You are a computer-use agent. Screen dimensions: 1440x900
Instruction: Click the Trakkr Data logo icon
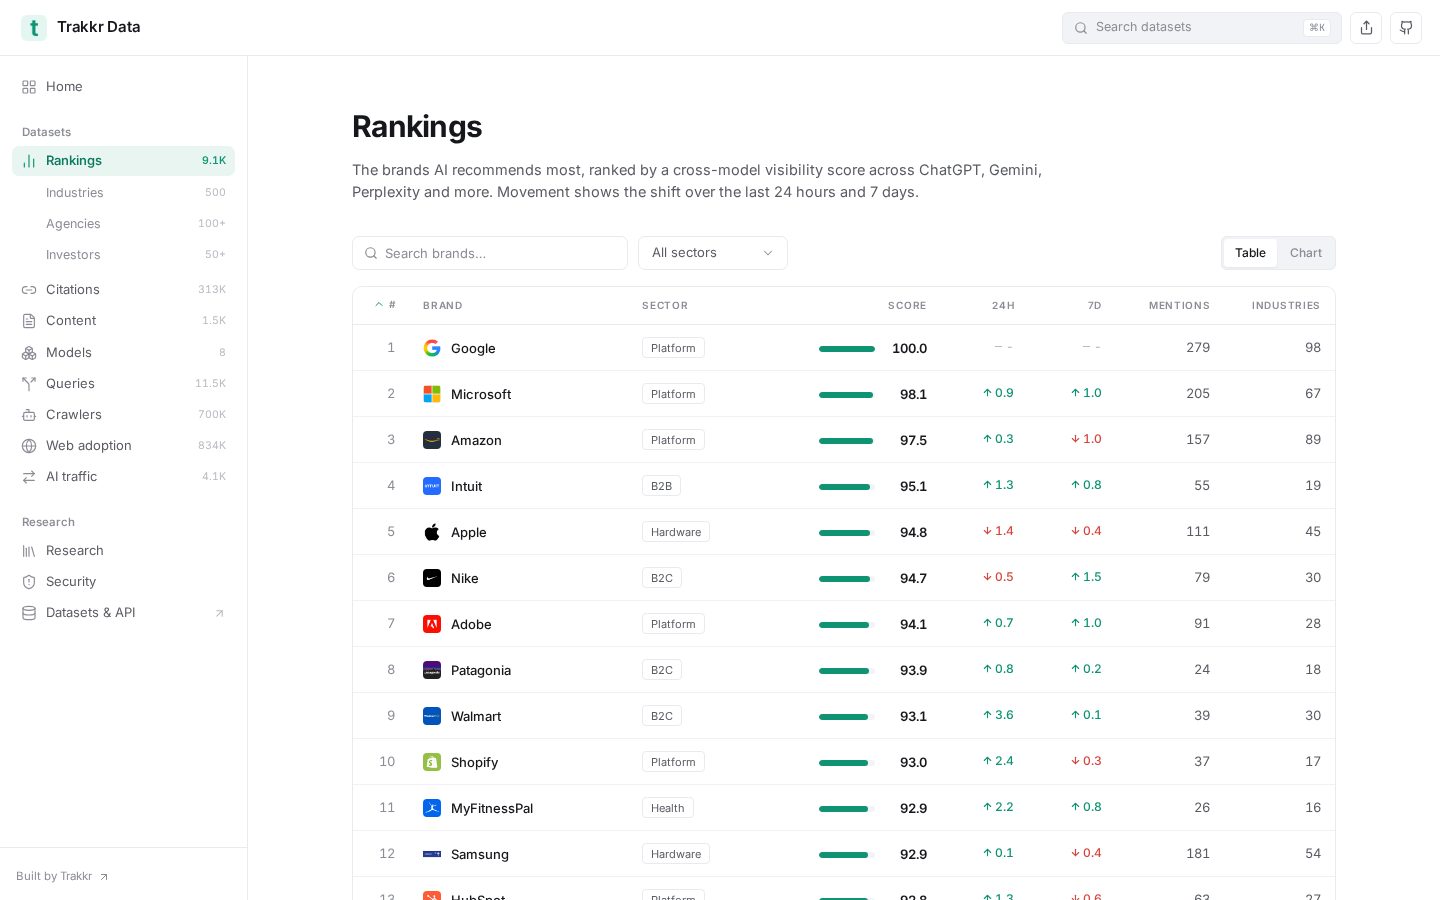tap(34, 28)
